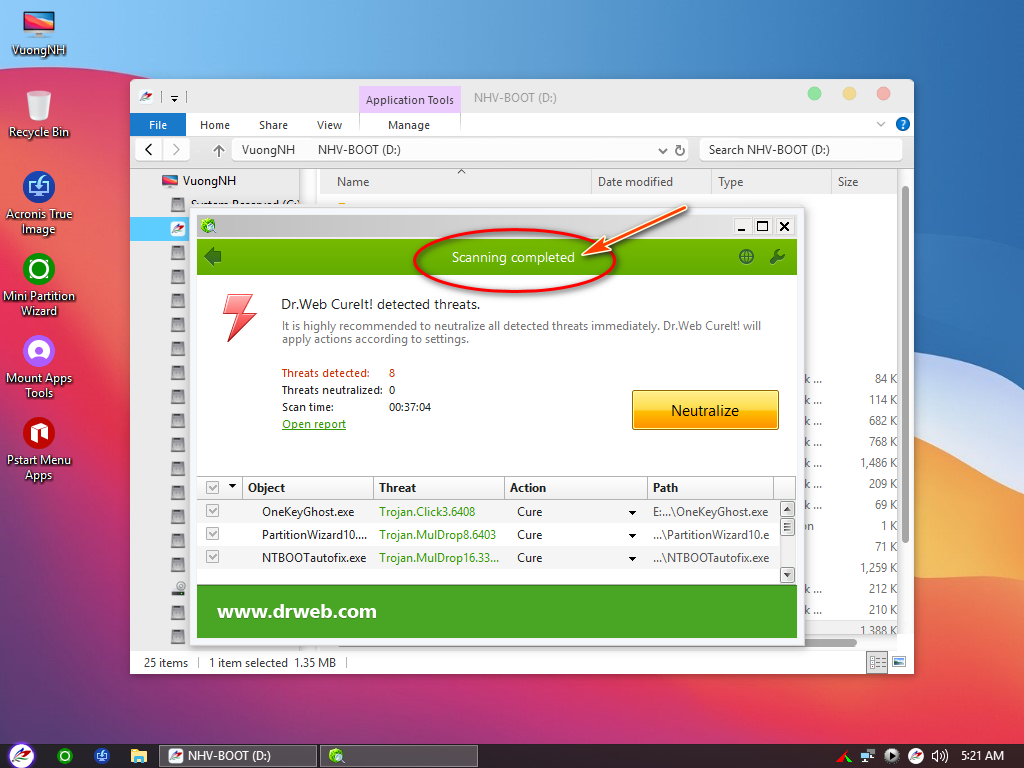Viewport: 1024px width, 768px height.
Task: Click the Explorer vertical scrollbar
Action: tap(905, 363)
